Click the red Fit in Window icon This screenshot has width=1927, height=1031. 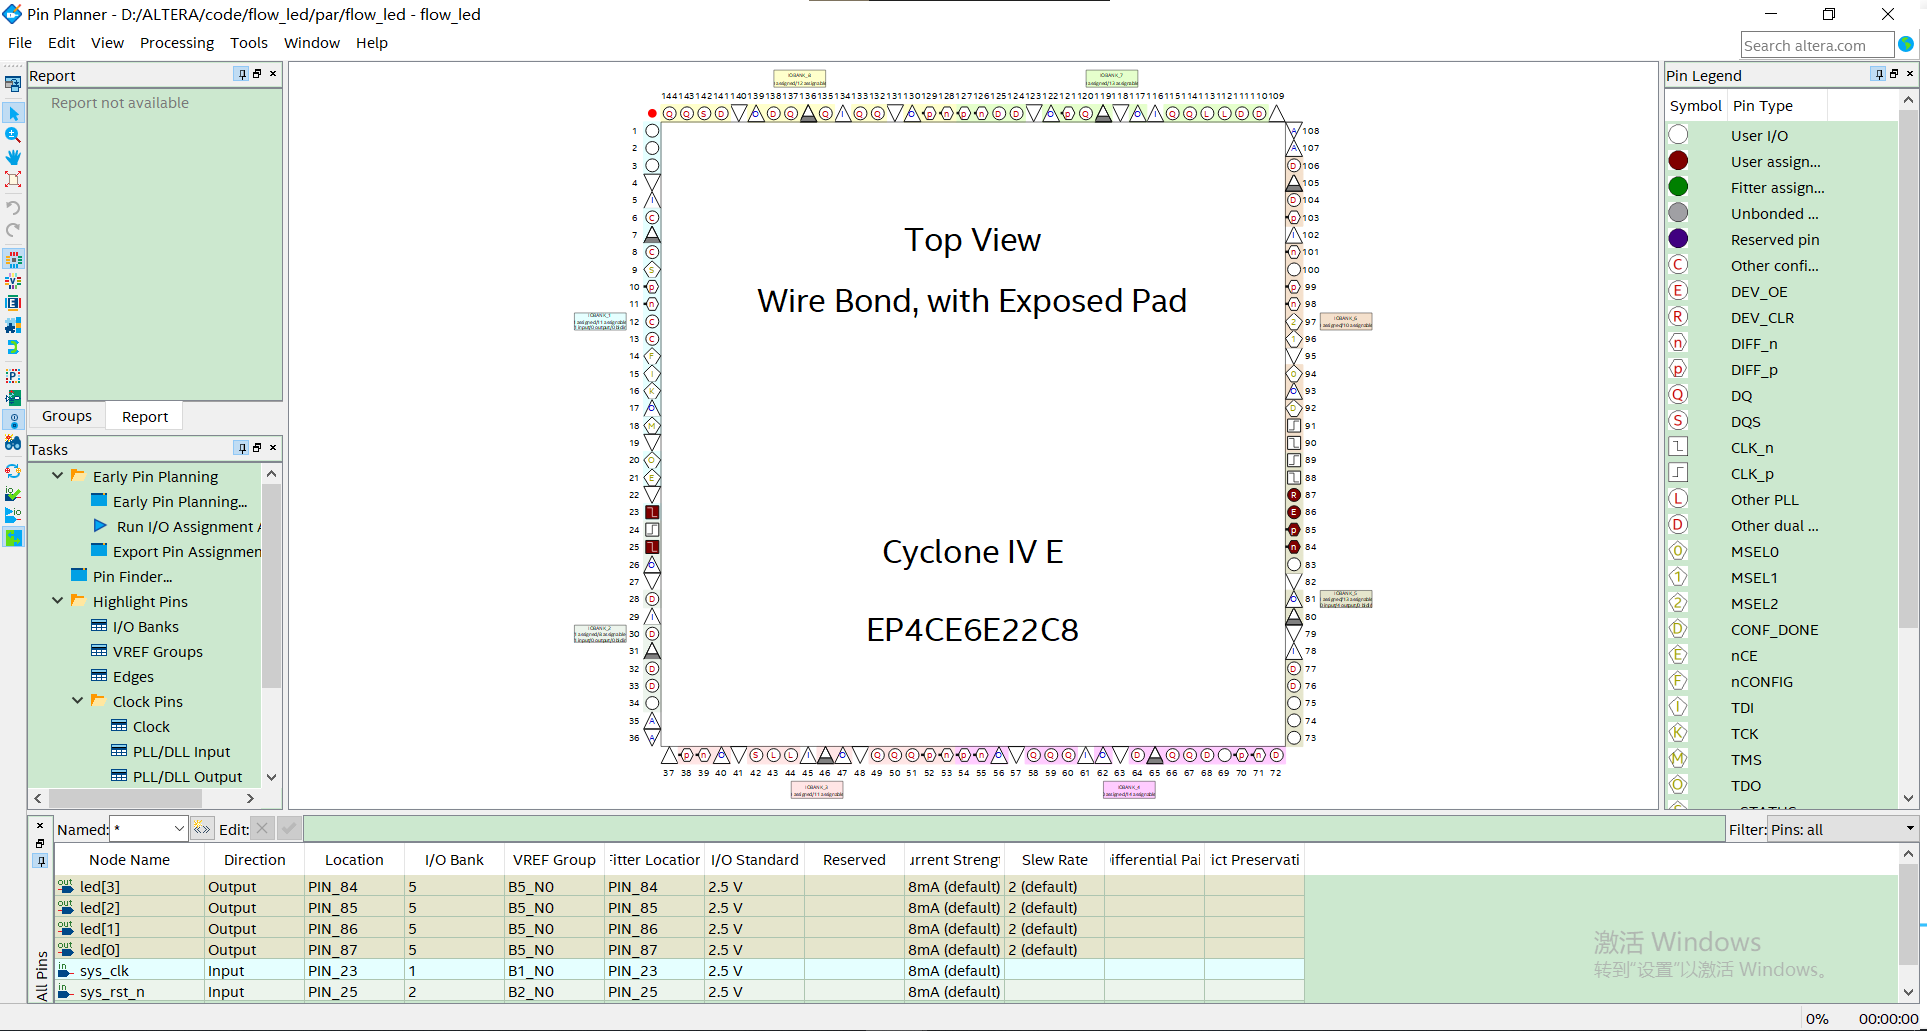[13, 179]
